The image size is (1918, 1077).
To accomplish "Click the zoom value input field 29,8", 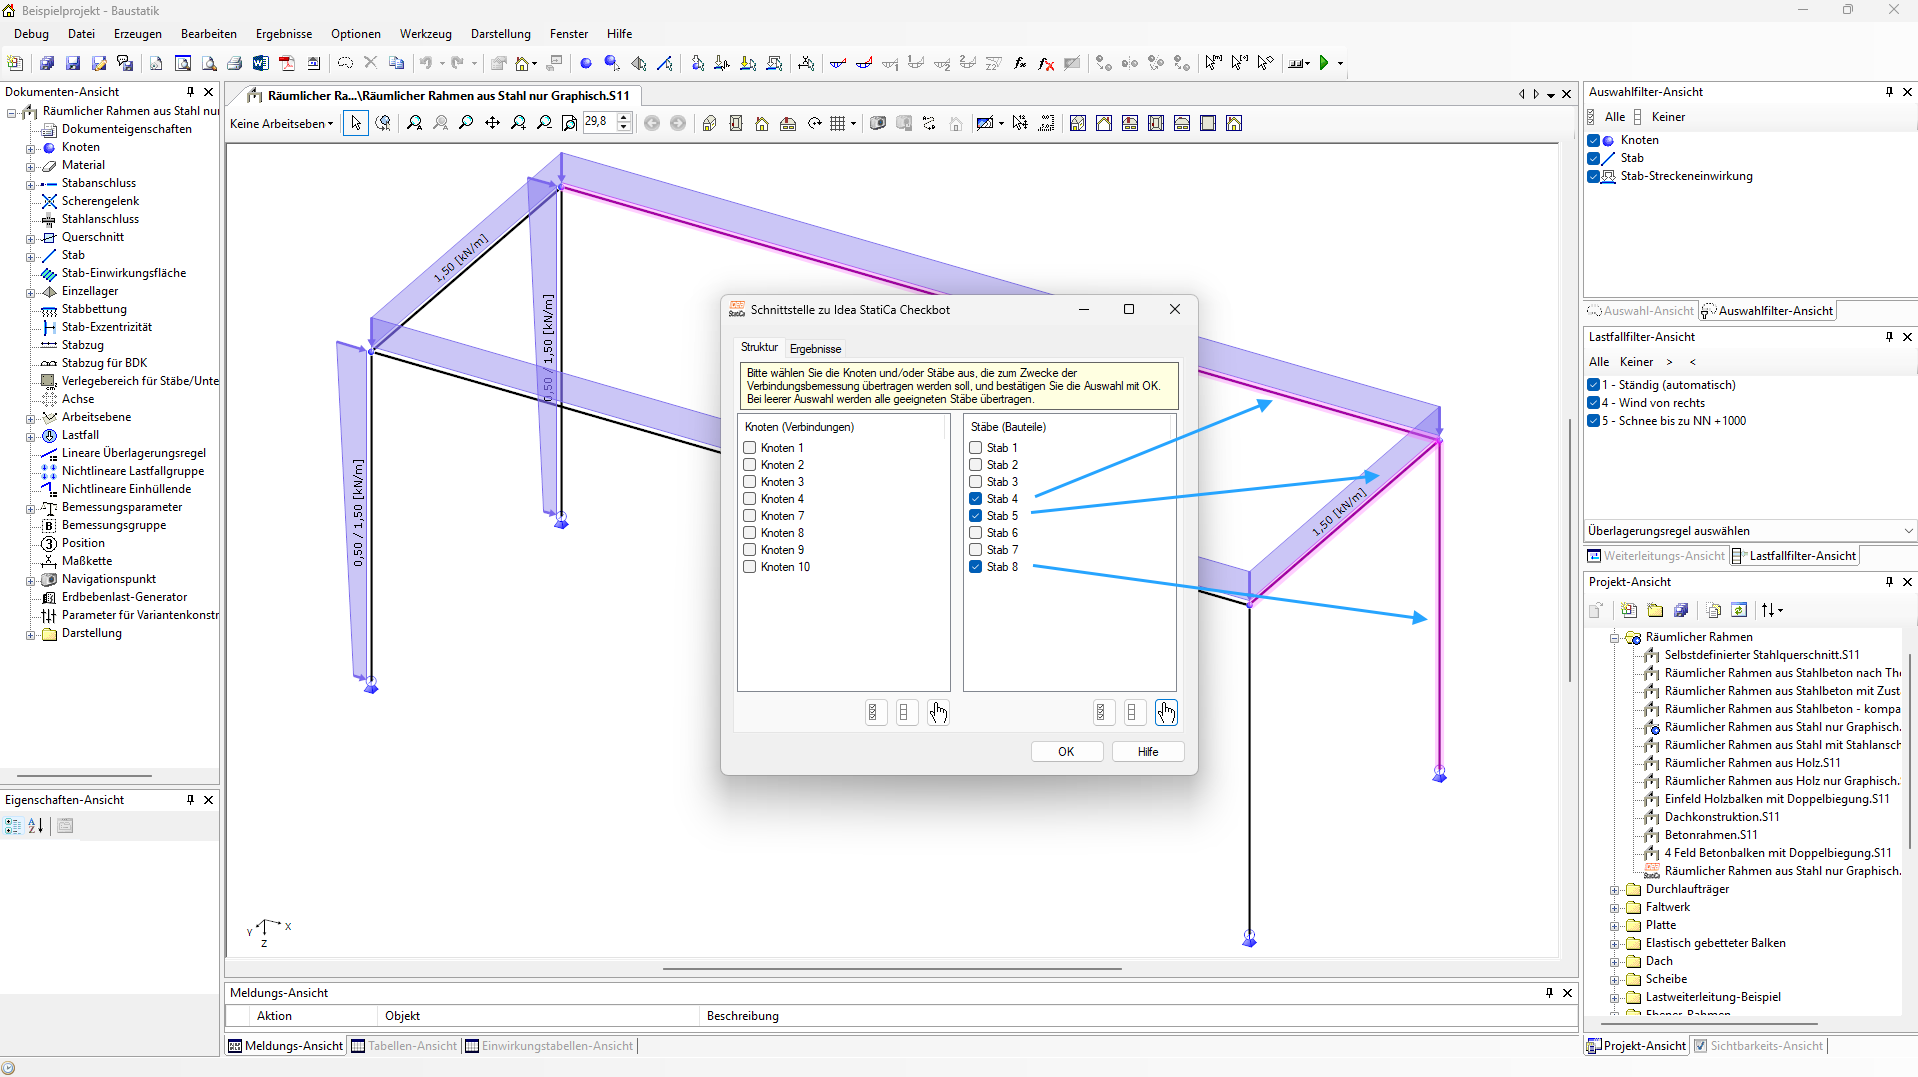I will (599, 122).
